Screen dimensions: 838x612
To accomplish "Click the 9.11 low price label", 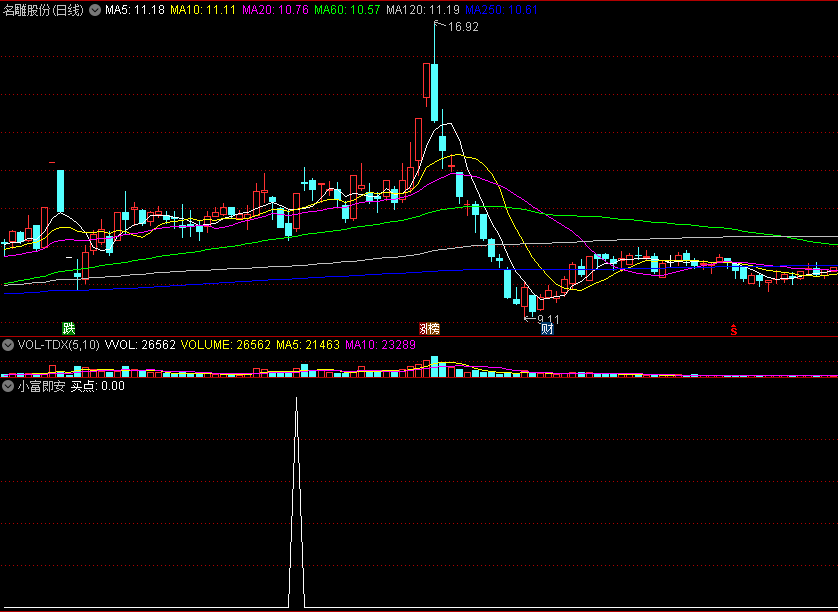I will tap(548, 320).
